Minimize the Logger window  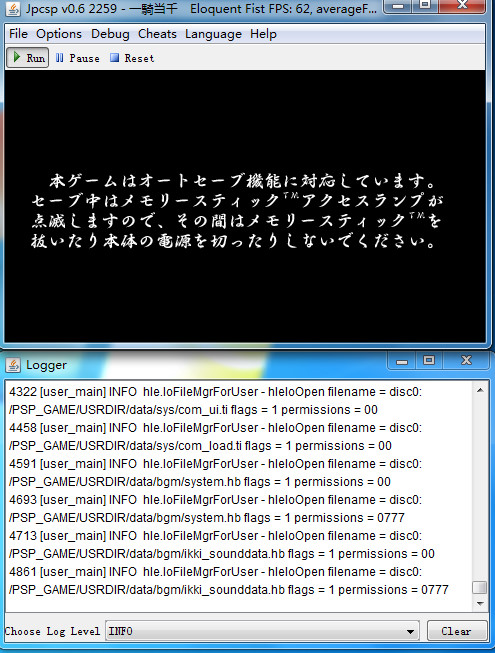402,360
